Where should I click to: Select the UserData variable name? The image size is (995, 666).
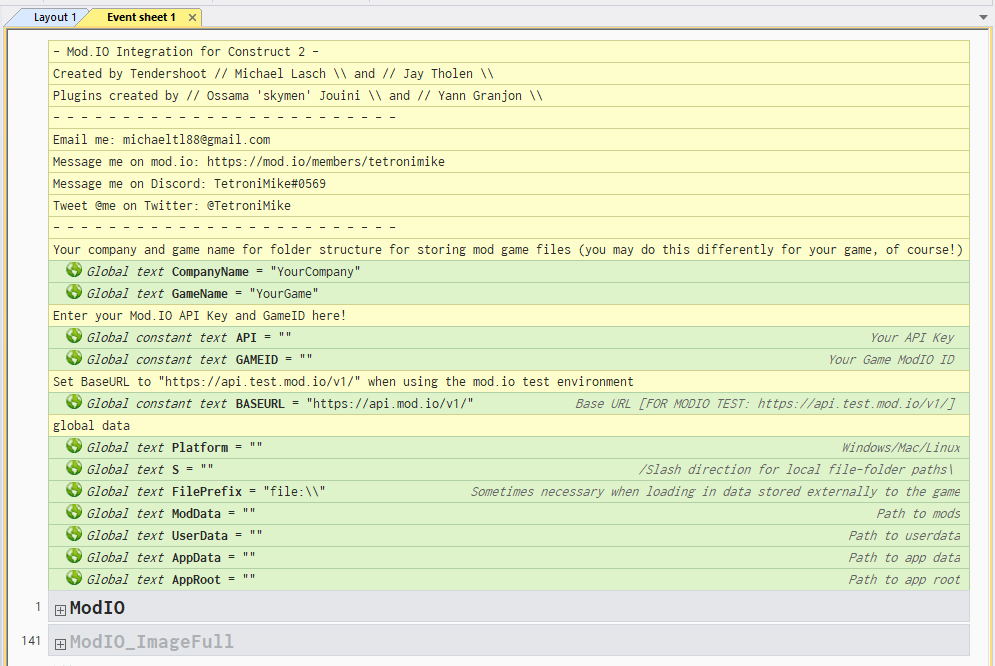(199, 535)
